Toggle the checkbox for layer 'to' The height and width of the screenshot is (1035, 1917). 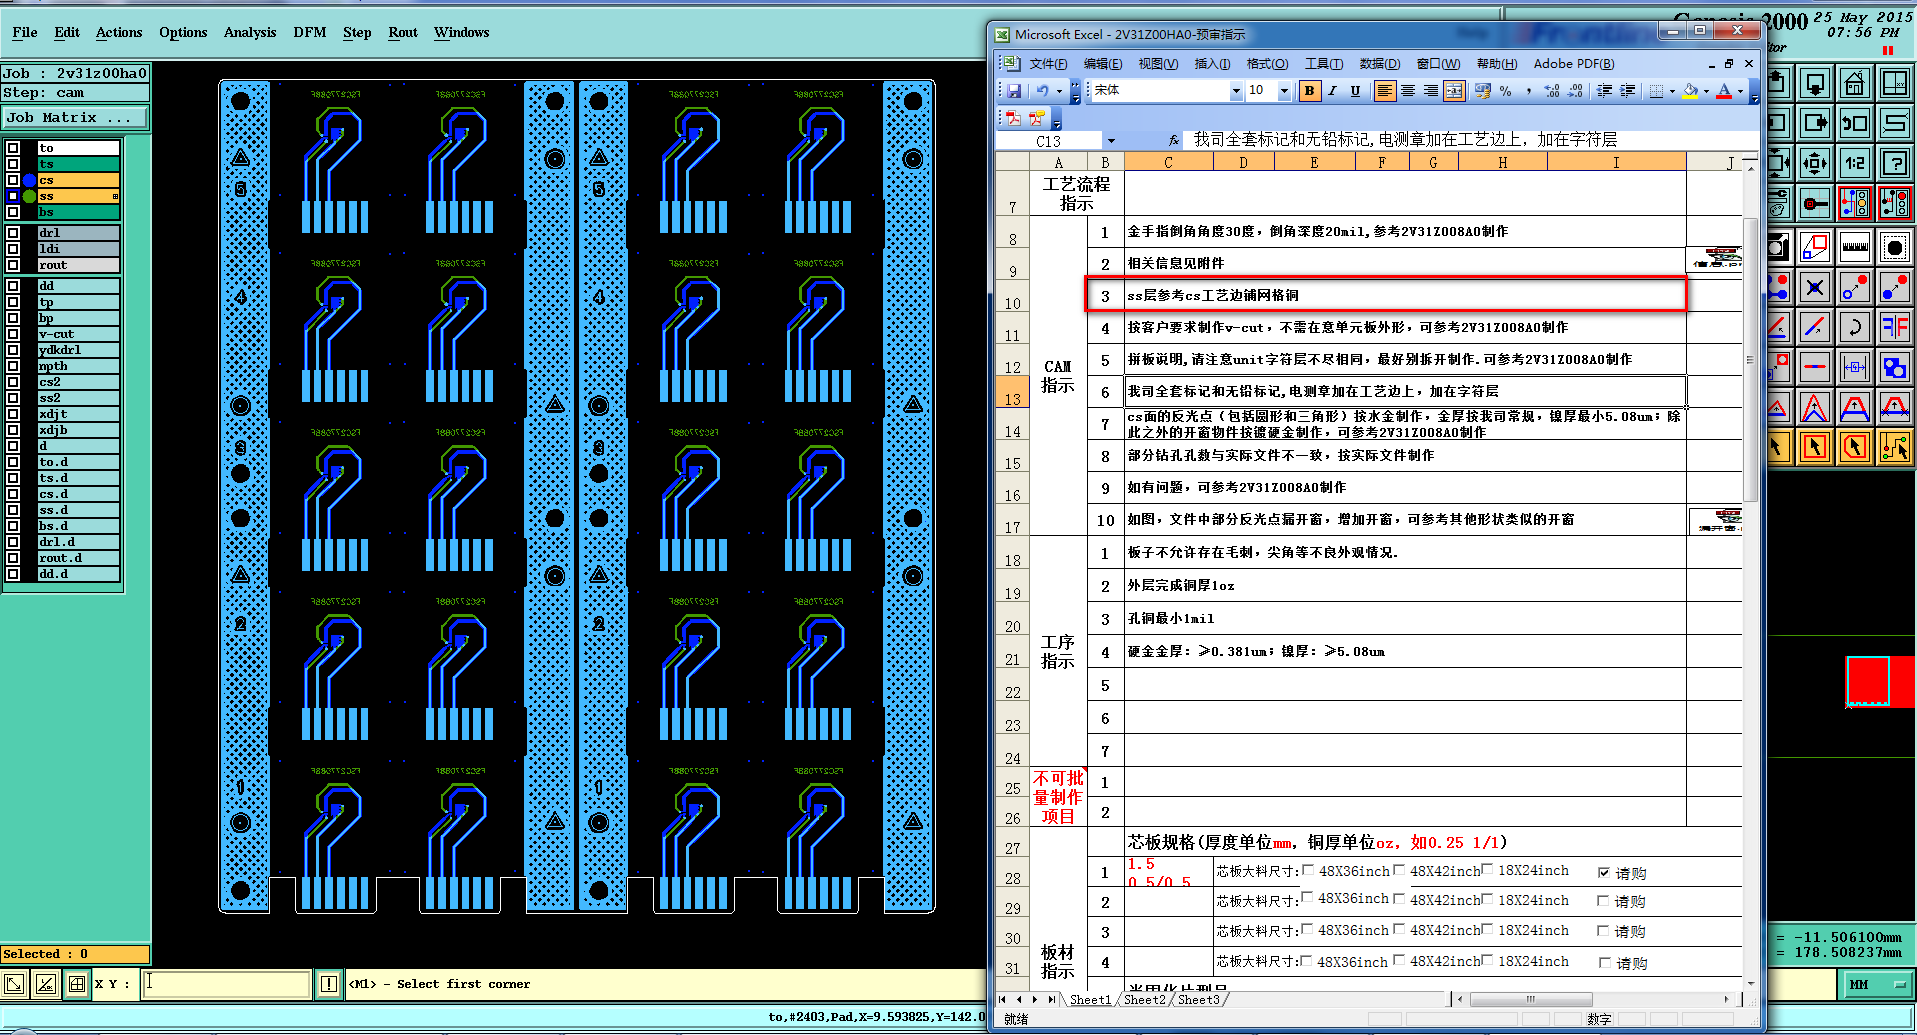(13, 148)
